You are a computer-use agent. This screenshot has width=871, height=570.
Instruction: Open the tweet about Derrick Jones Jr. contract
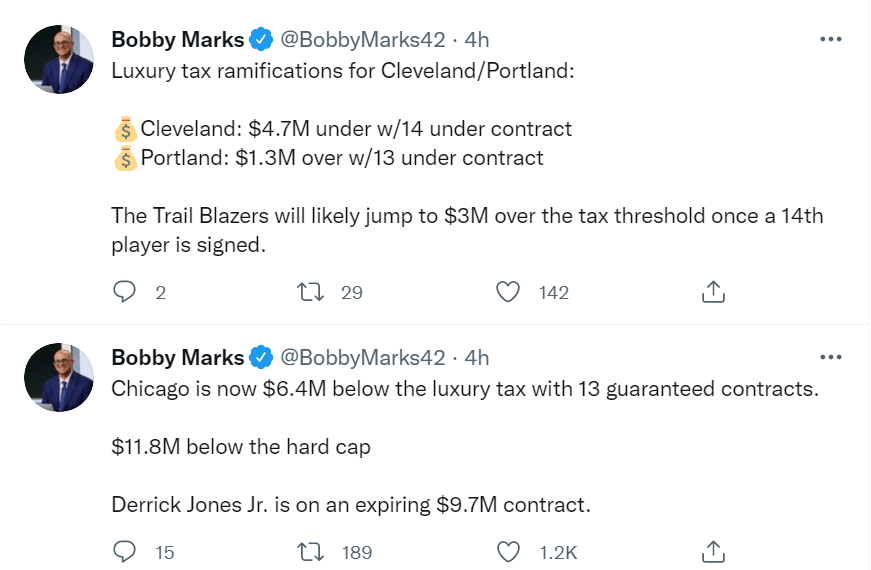(x=351, y=505)
